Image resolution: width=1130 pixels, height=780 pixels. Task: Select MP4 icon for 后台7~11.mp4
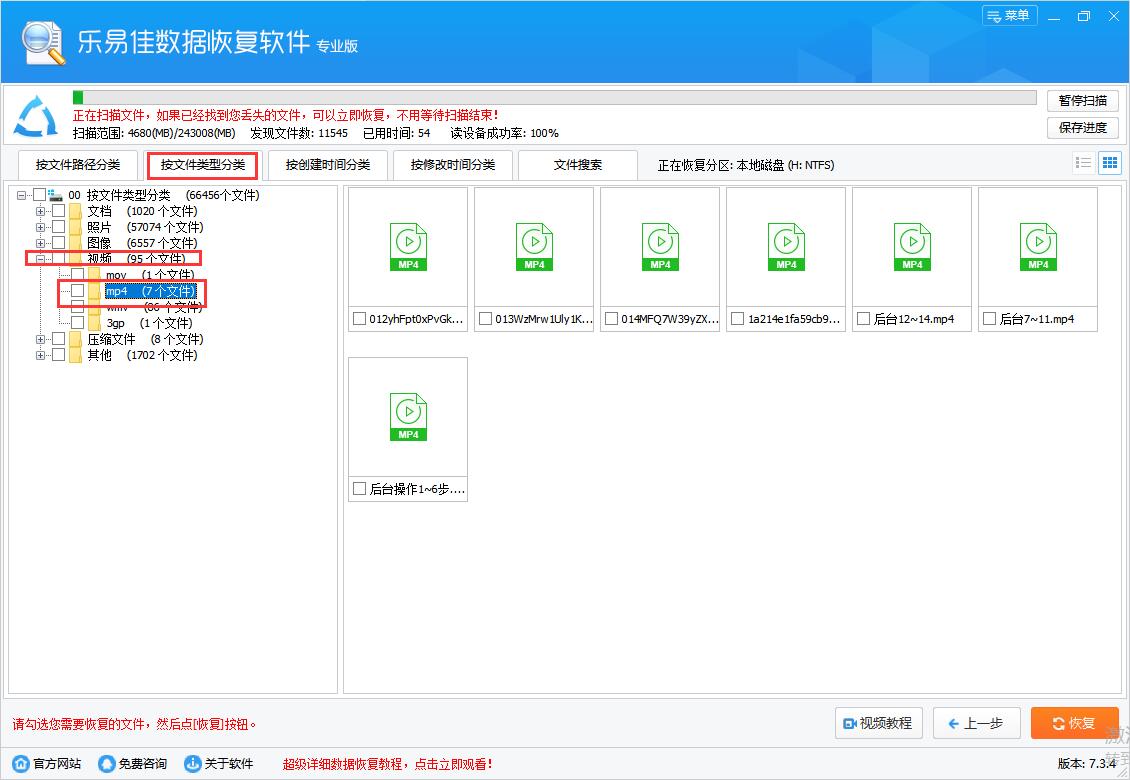[1038, 247]
